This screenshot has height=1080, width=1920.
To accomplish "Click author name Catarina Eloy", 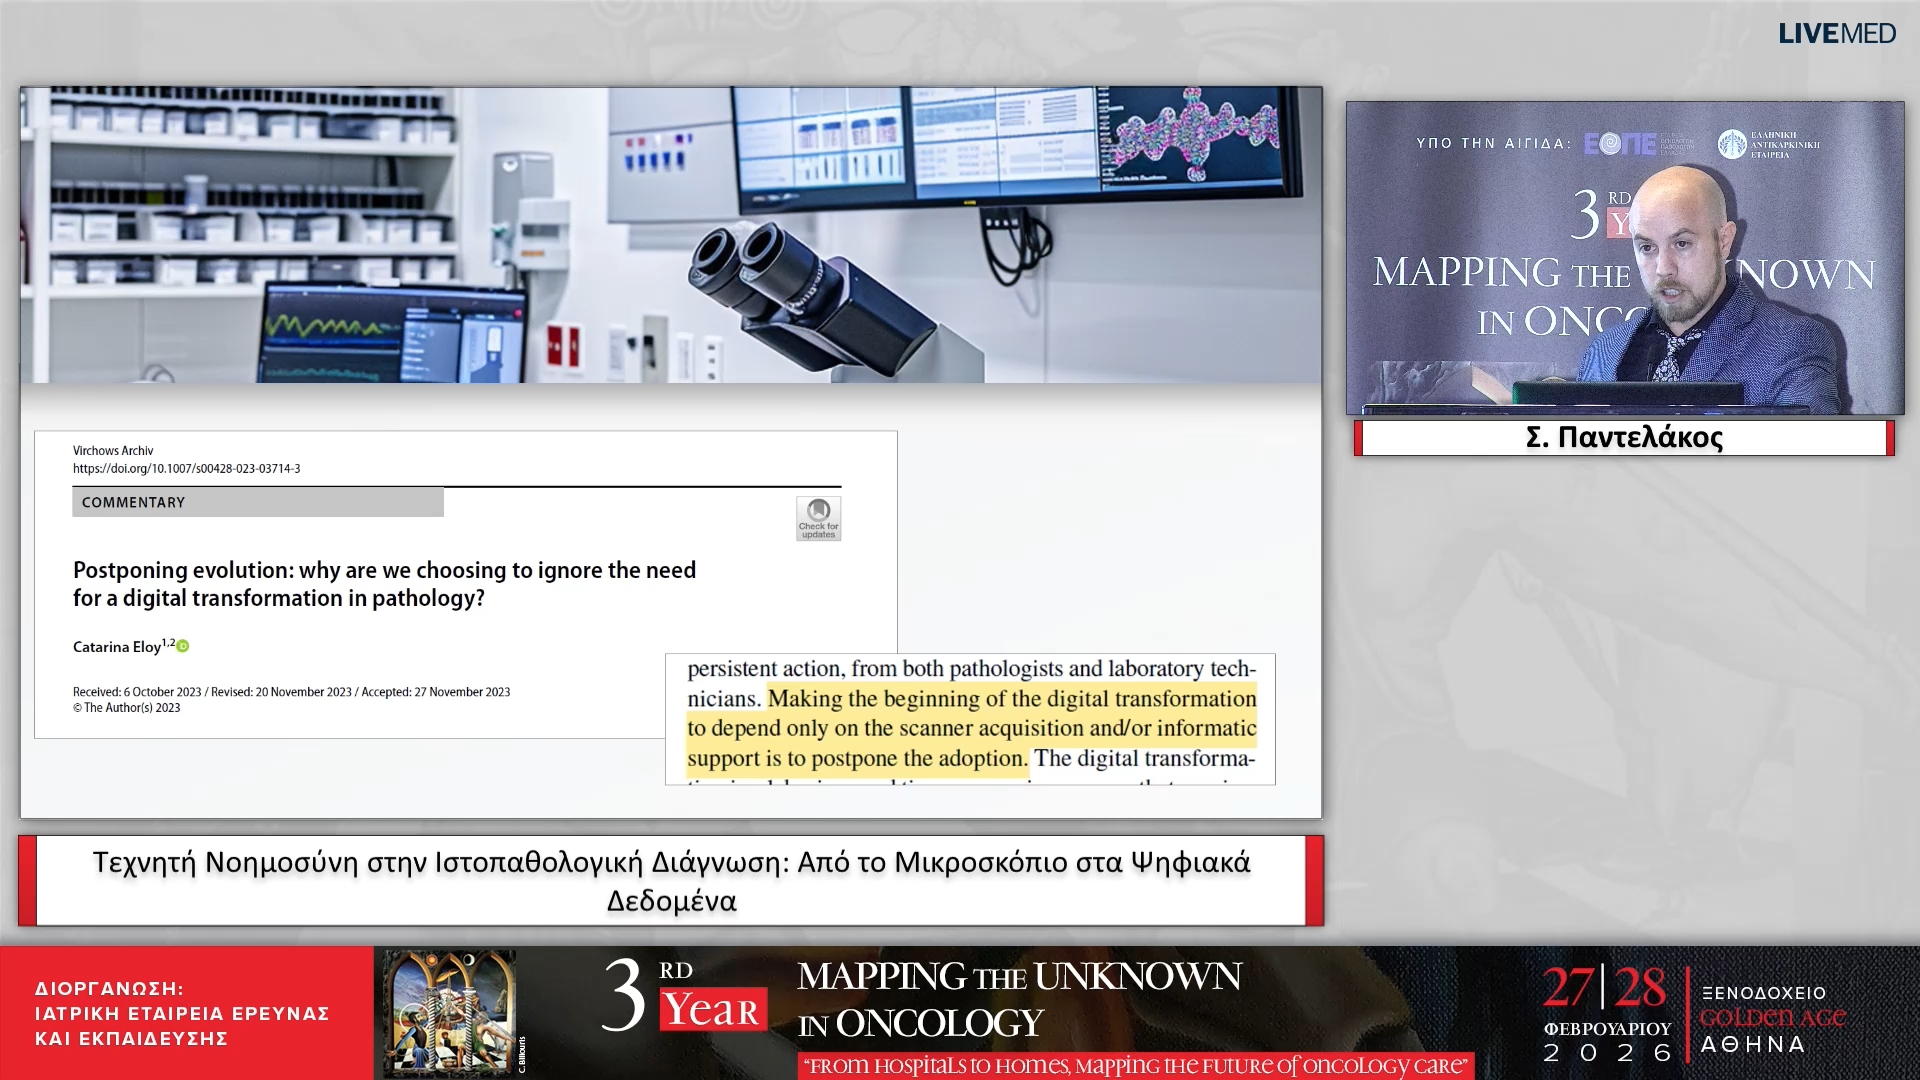I will [116, 647].
